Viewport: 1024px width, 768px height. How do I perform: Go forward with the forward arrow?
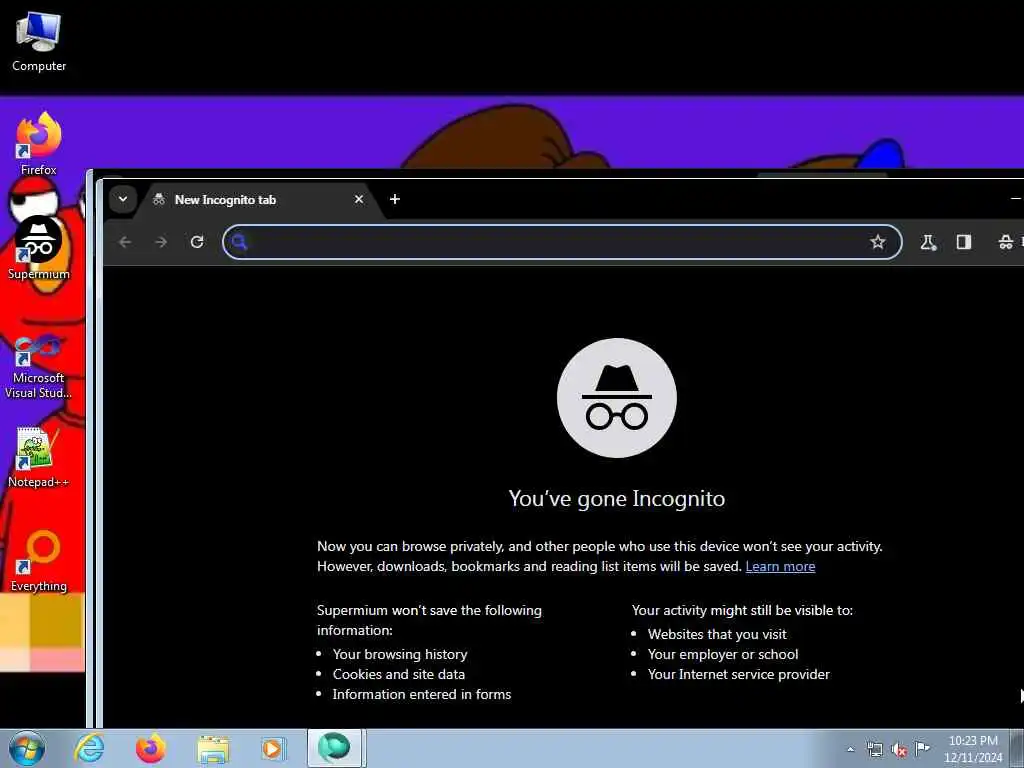tap(161, 242)
